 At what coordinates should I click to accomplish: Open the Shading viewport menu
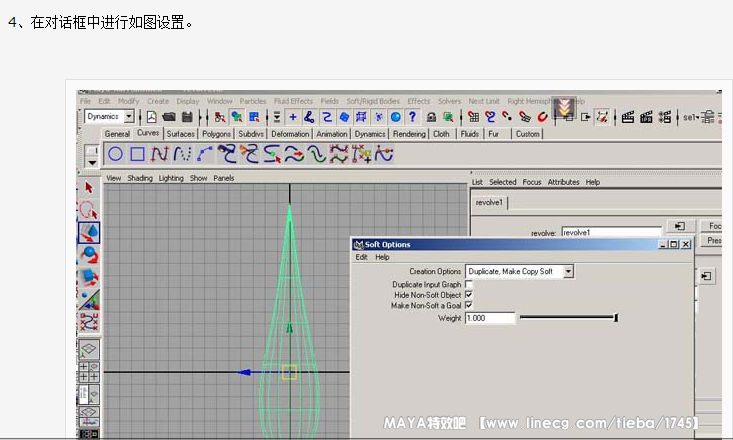coord(140,178)
